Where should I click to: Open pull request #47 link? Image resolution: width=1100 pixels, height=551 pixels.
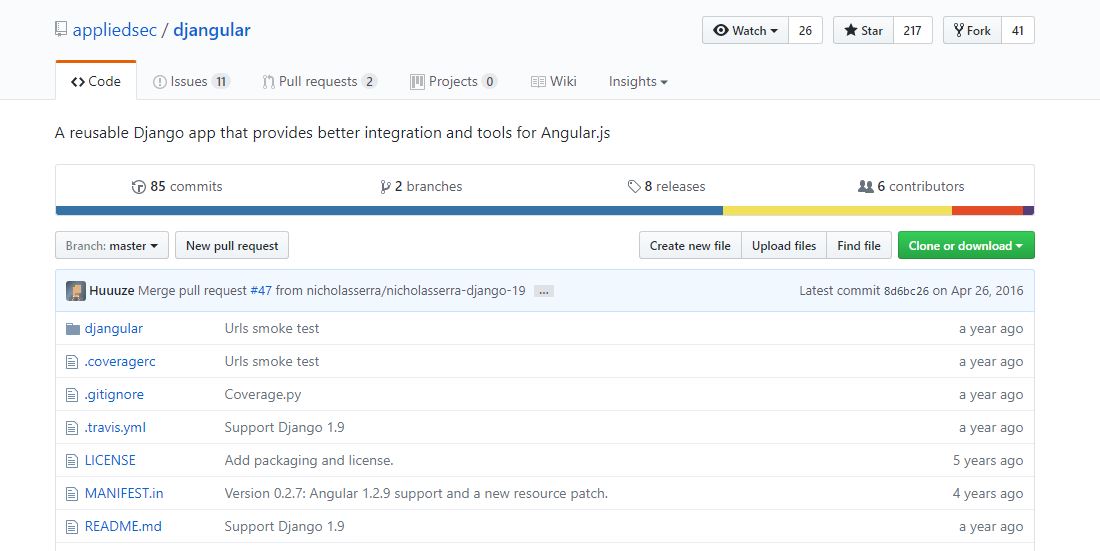(261, 291)
